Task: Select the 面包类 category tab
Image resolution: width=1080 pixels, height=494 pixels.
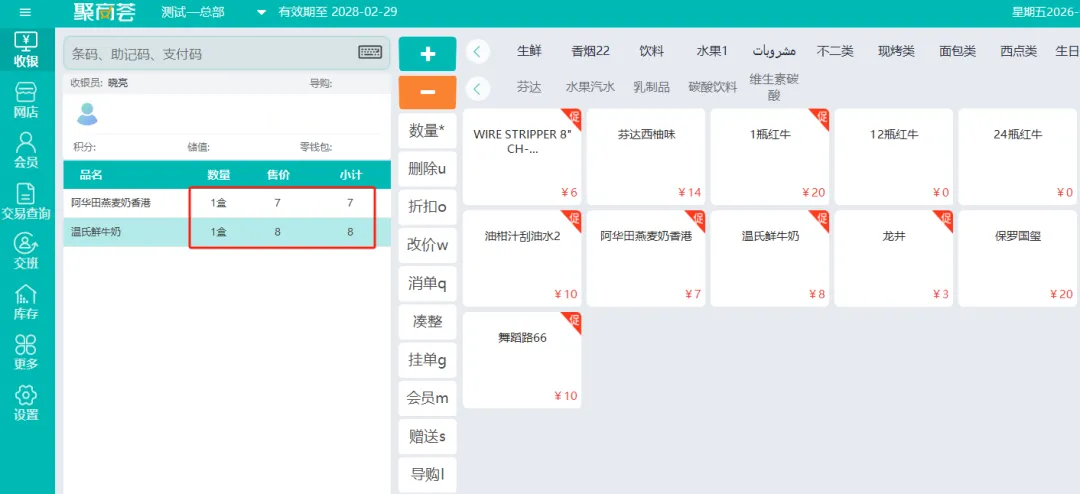Action: click(x=958, y=51)
